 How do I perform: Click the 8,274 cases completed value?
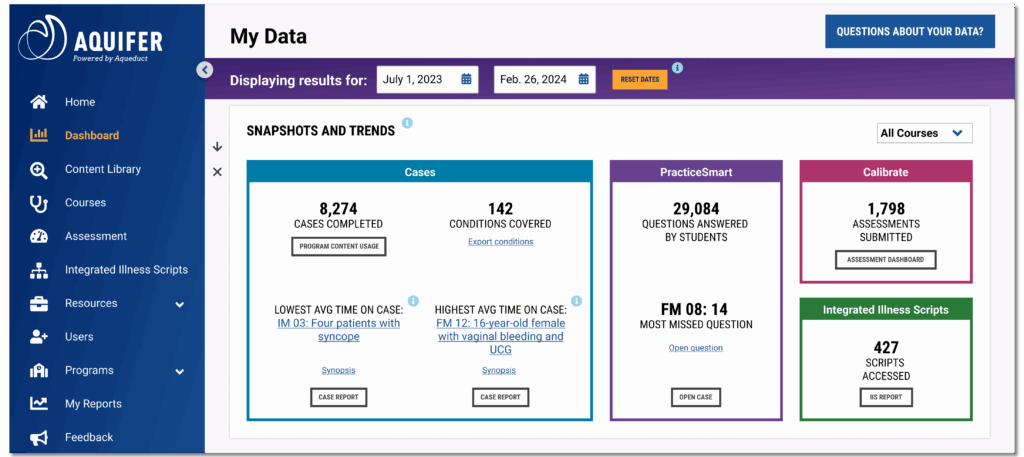(x=336, y=209)
